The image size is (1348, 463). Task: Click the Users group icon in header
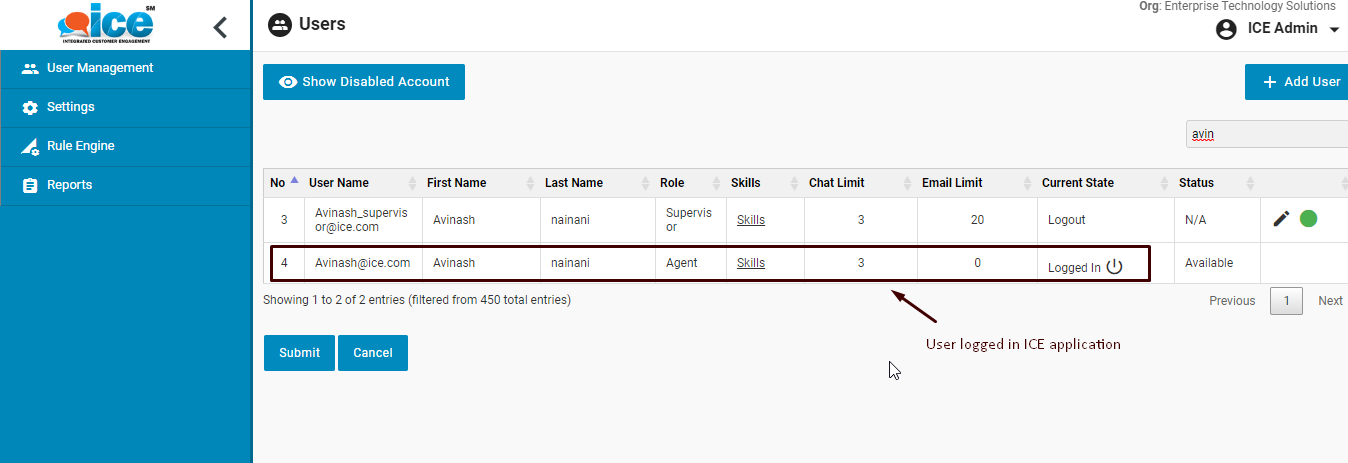coord(280,25)
